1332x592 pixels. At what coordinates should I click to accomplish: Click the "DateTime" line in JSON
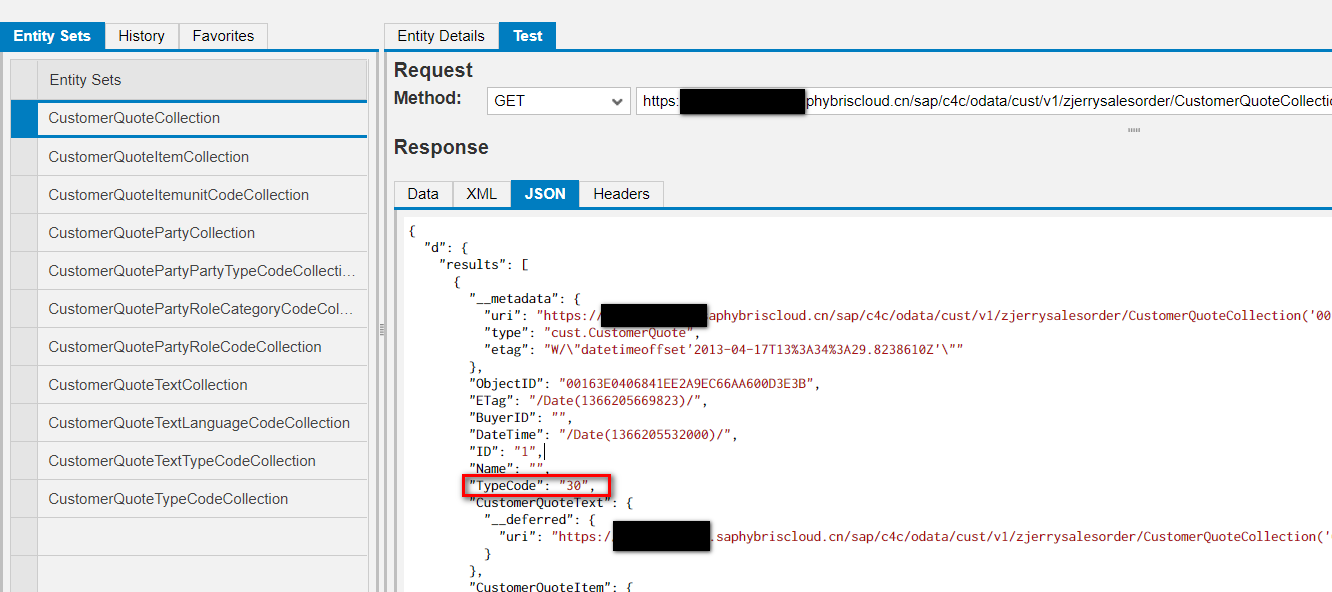[605, 434]
